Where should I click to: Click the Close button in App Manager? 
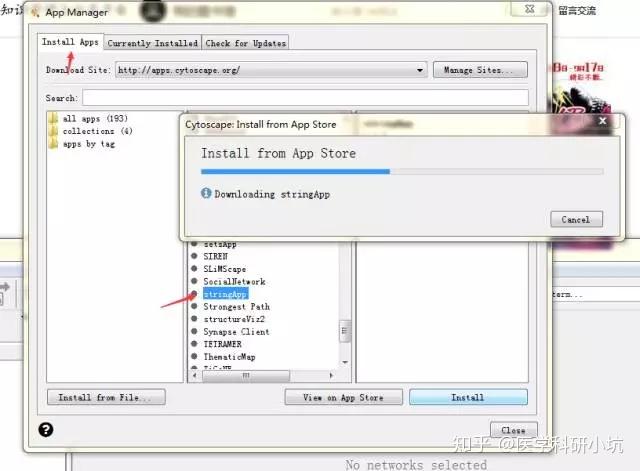point(513,430)
